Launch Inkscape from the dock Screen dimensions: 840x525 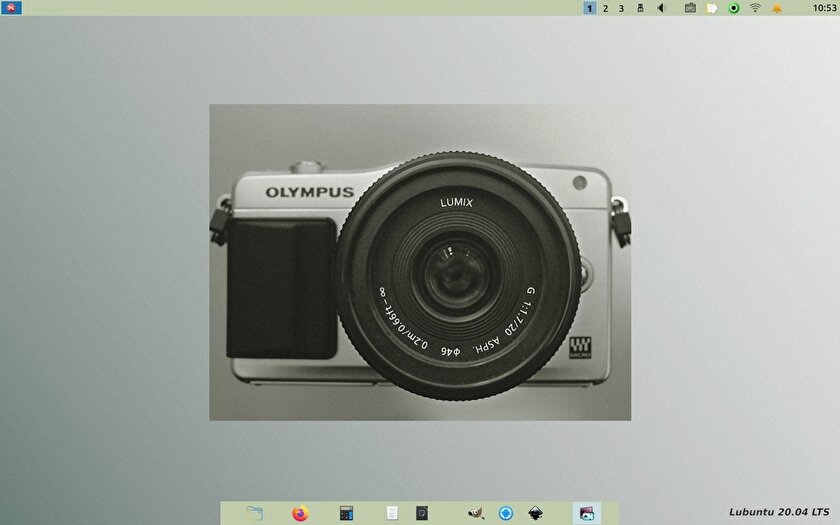point(535,513)
